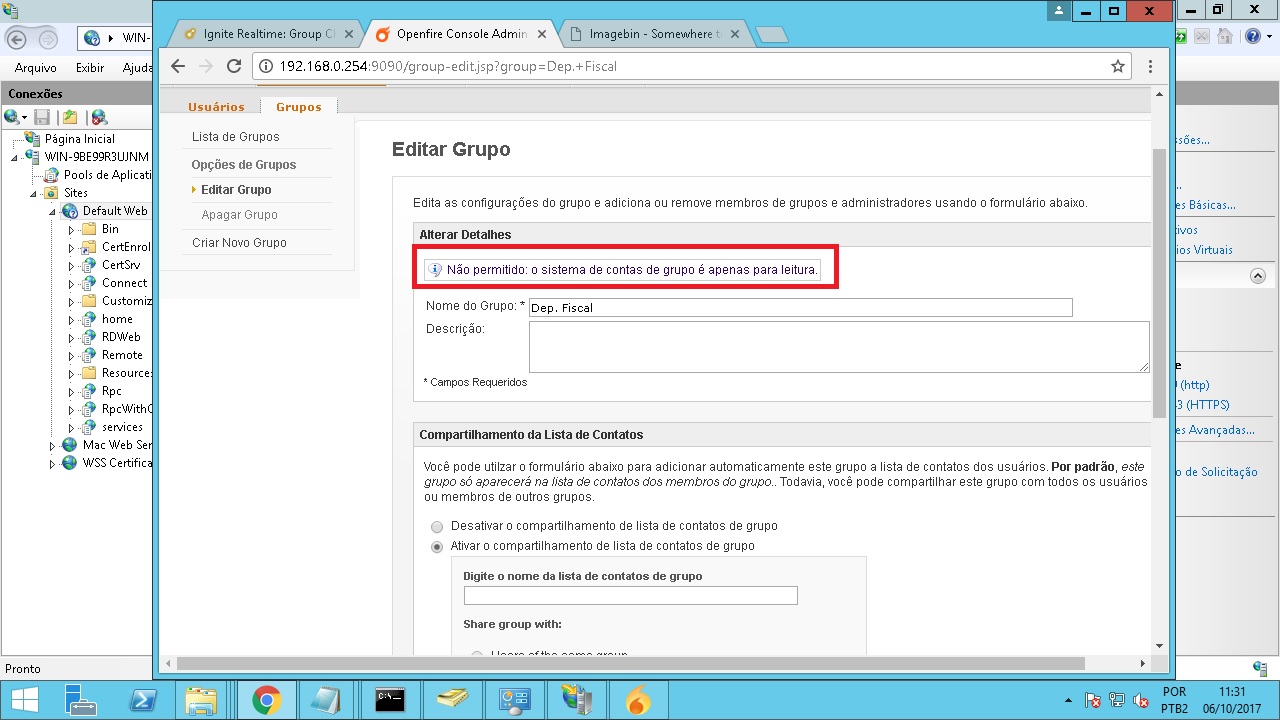This screenshot has height=720, width=1280.
Task: Open Command Prompt taskbar icon
Action: (390, 701)
